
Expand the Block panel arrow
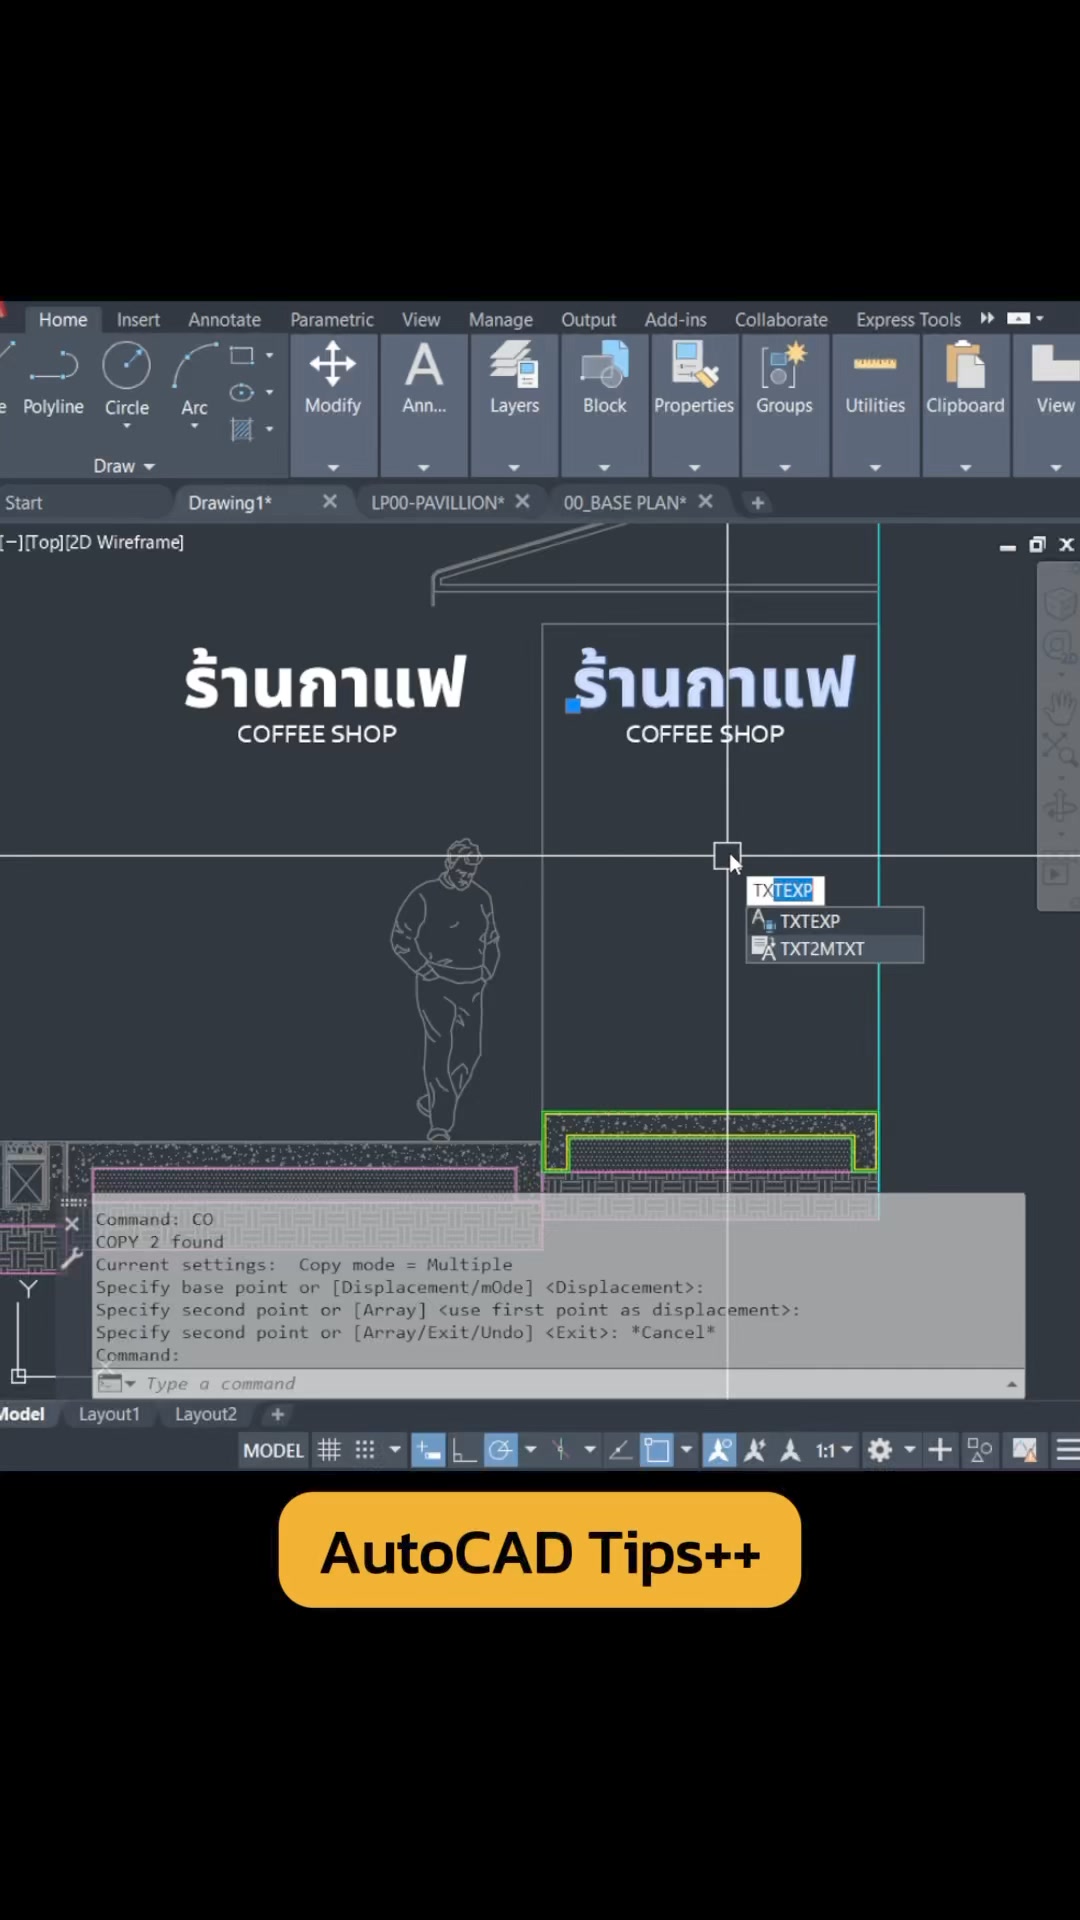(604, 467)
